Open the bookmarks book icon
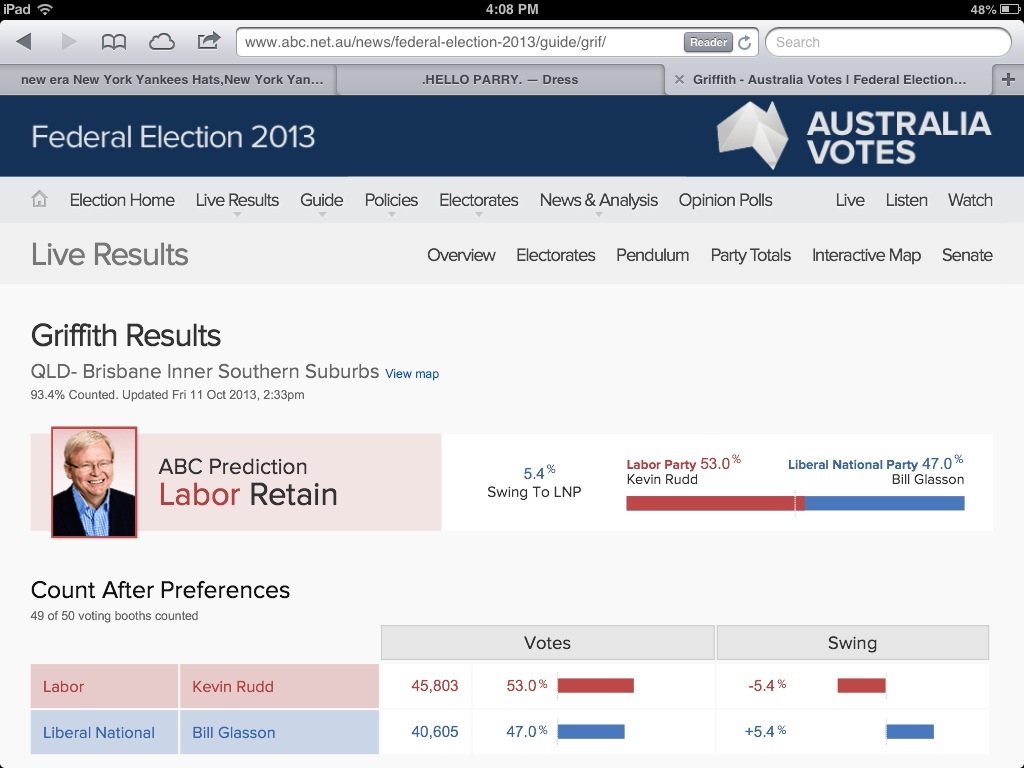This screenshot has height=768, width=1024. tap(114, 42)
